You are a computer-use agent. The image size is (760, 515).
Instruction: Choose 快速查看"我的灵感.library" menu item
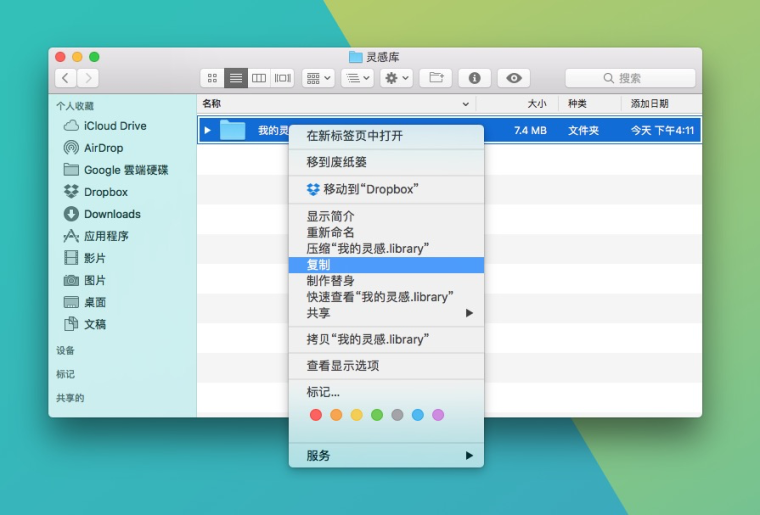click(386, 297)
